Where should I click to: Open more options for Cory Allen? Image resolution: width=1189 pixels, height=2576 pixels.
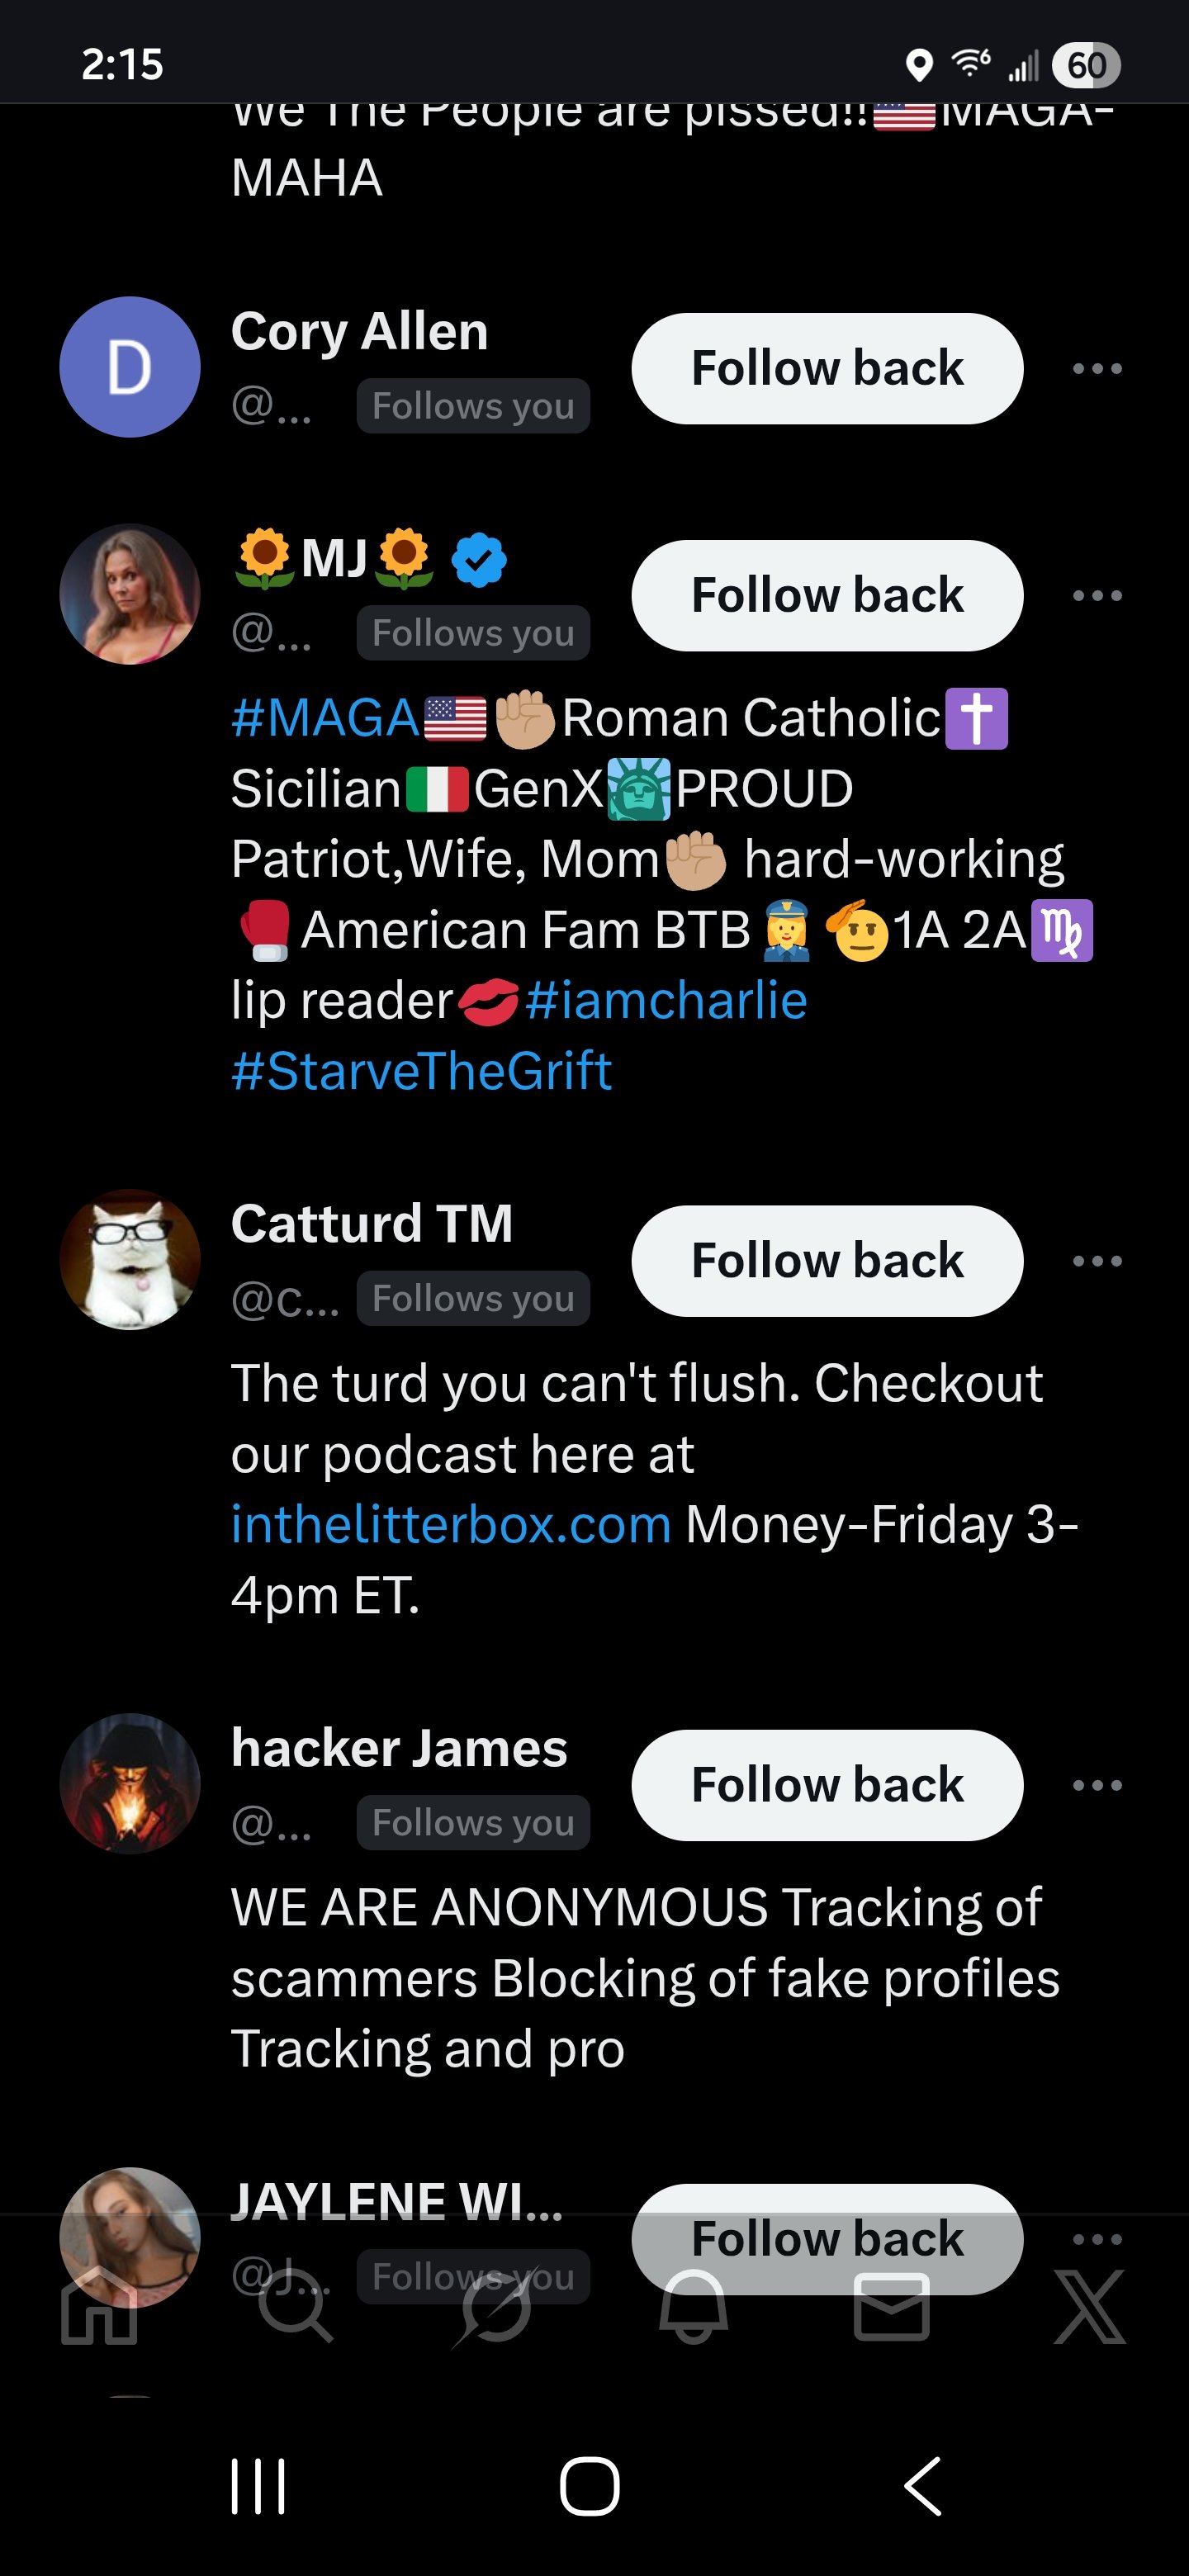[x=1097, y=369]
